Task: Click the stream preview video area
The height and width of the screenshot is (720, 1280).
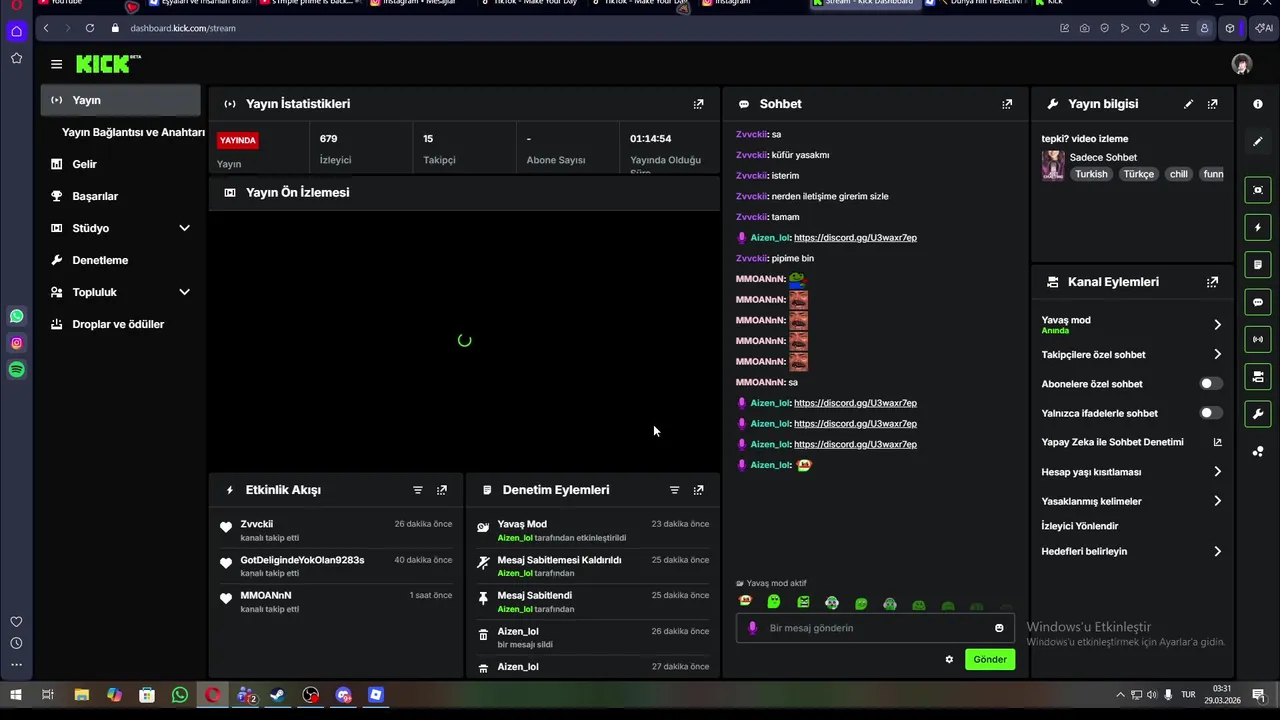Action: (x=464, y=340)
